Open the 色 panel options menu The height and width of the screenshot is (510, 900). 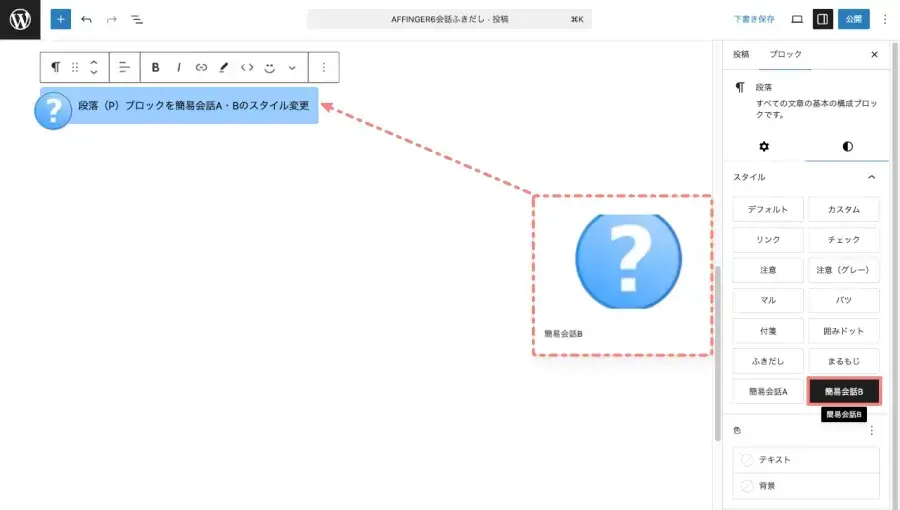tap(871, 430)
